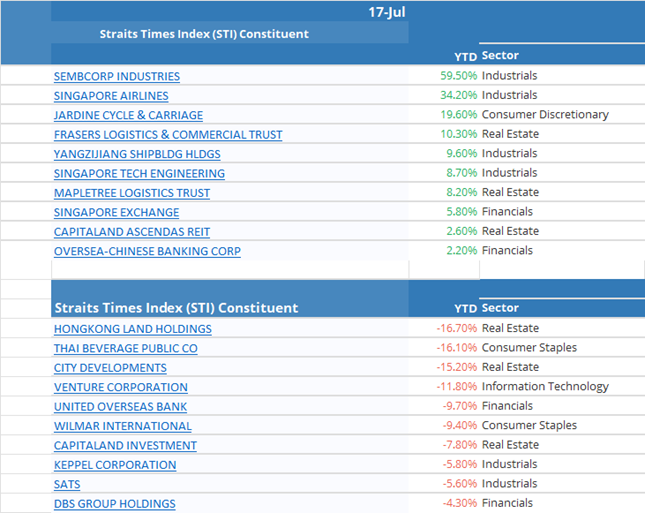Image resolution: width=645 pixels, height=513 pixels.
Task: Open the MAPLETREE LOGISTICS TRUST link
Action: click(132, 193)
